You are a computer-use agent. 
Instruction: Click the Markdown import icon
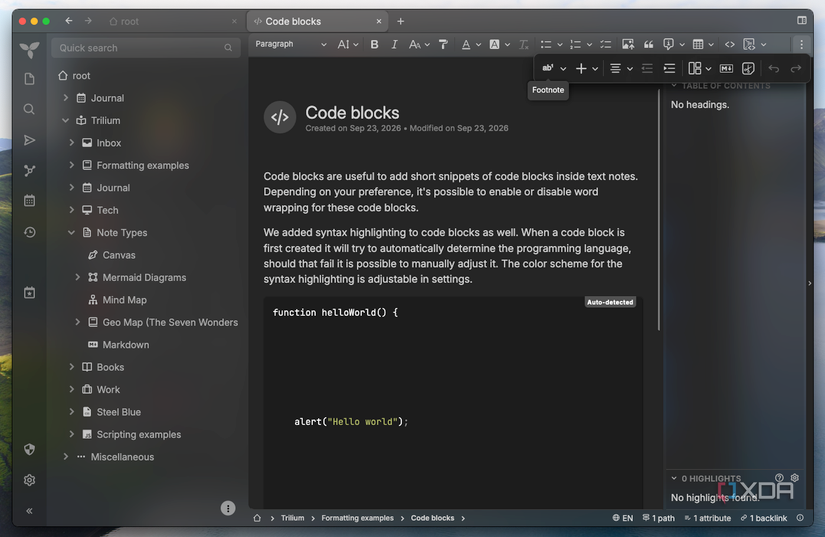[726, 68]
